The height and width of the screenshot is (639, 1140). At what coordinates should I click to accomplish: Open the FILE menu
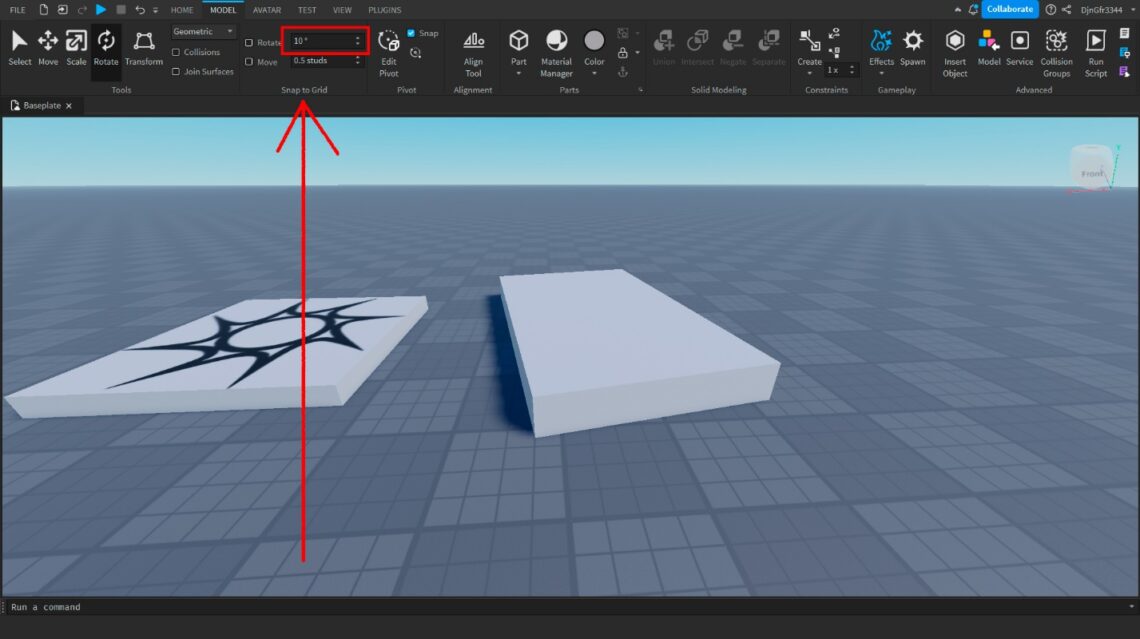17,9
